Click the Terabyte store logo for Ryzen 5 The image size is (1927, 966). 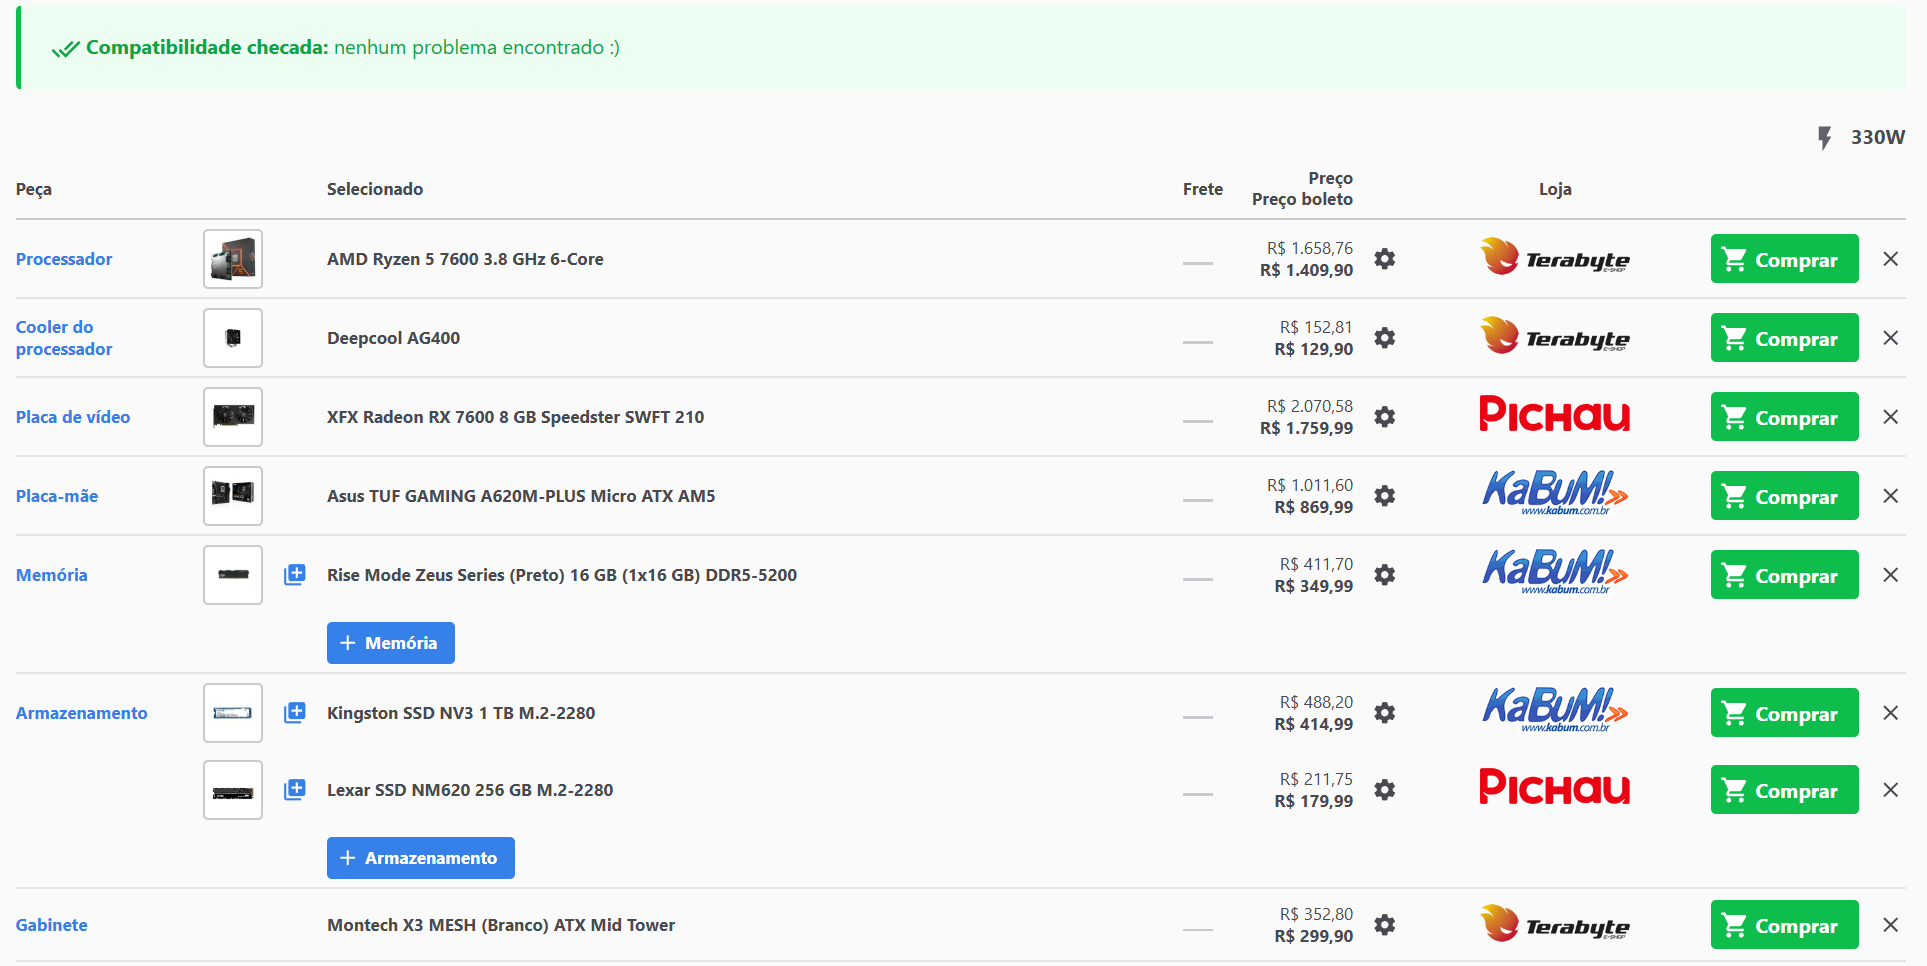(x=1555, y=258)
